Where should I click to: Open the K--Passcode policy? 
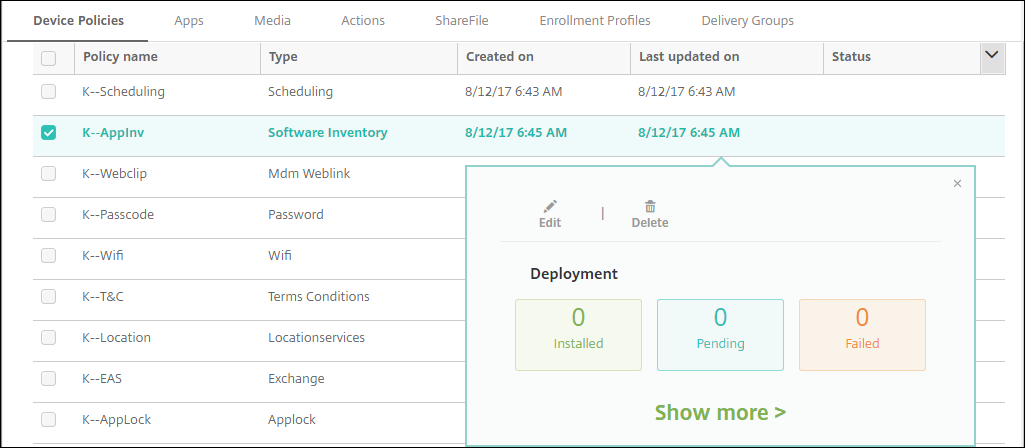coord(118,214)
